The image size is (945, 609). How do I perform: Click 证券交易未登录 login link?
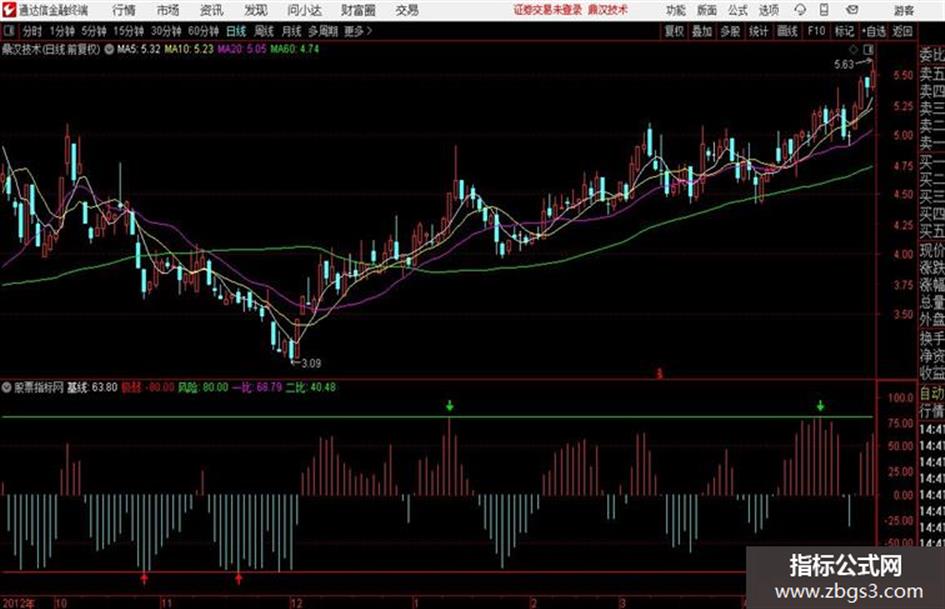[548, 10]
